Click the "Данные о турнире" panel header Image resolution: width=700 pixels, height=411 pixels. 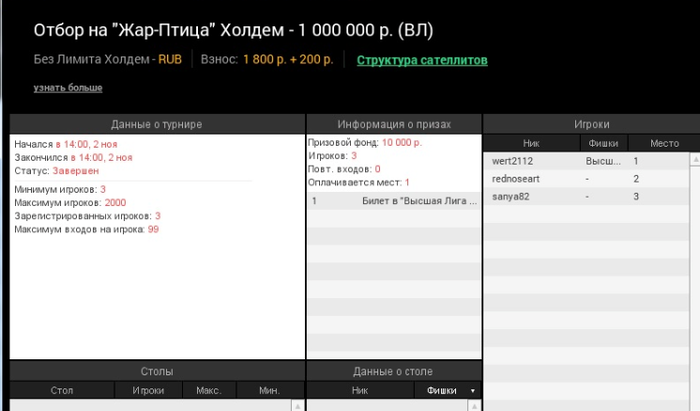tap(157, 124)
